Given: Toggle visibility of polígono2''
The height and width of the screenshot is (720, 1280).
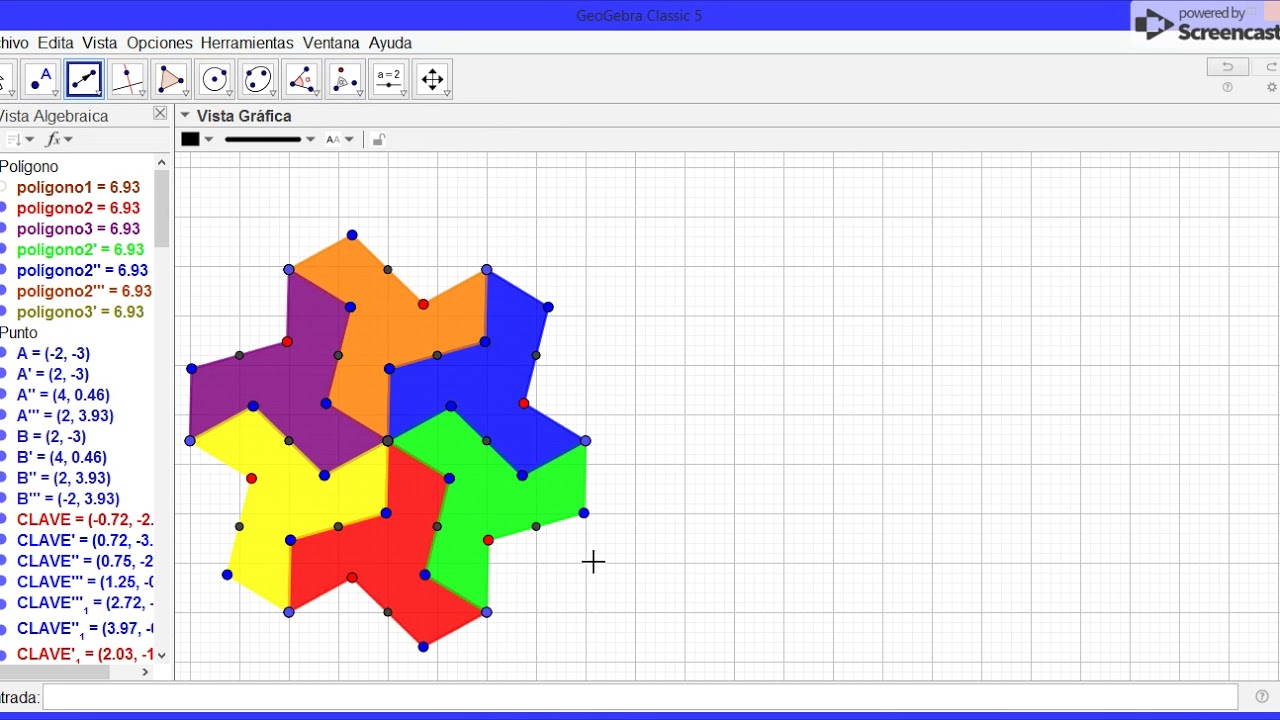Looking at the screenshot, I should 3,270.
